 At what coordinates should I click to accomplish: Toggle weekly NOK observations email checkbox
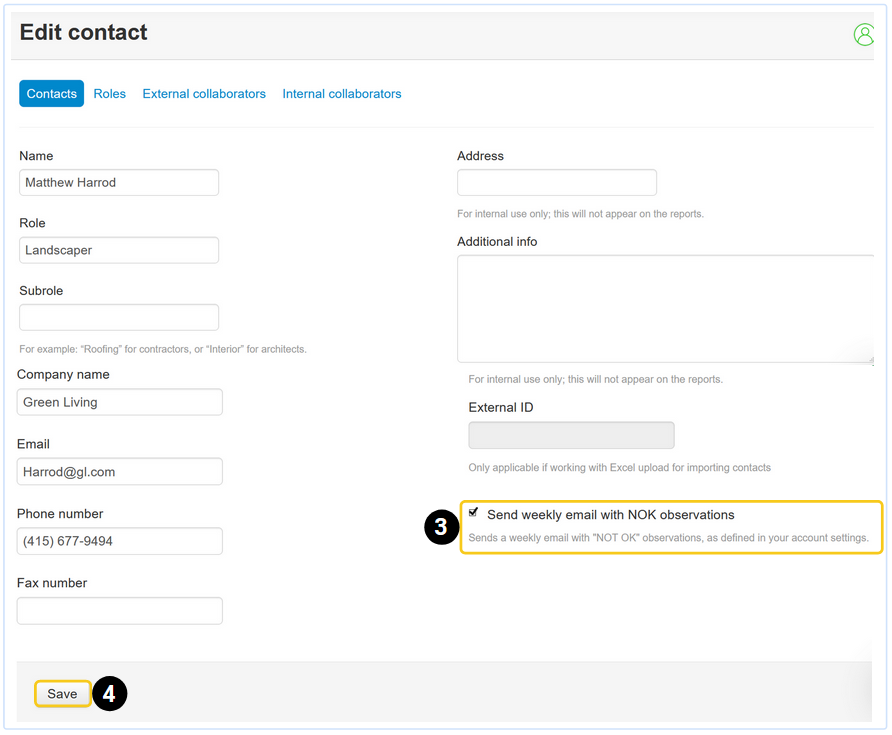[x=473, y=513]
